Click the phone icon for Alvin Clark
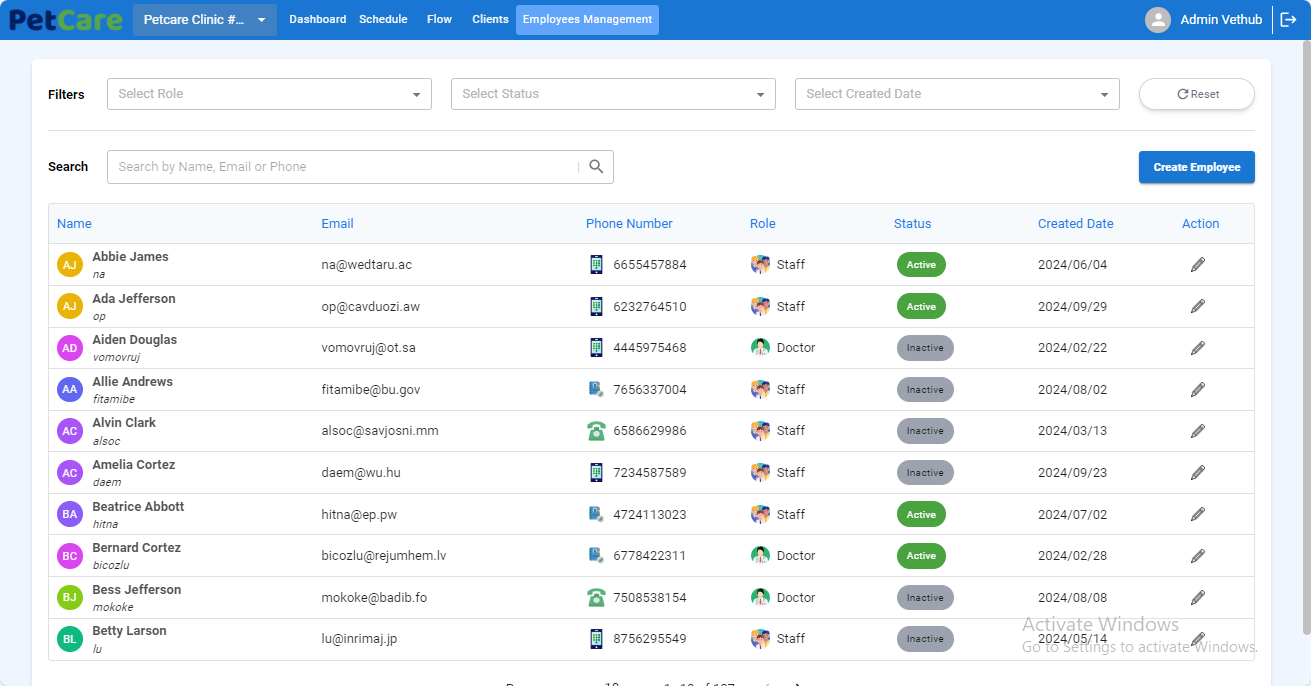Viewport: 1311px width, 686px height. 596,431
